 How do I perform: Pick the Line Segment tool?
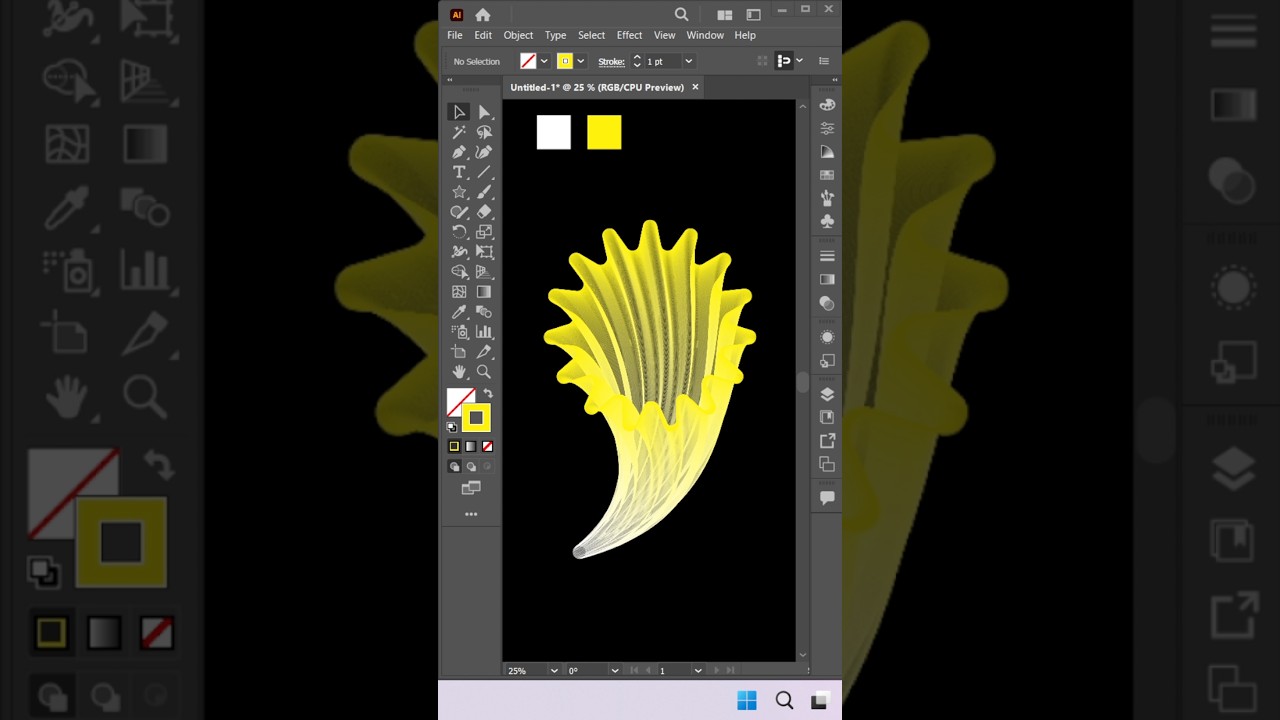pyautogui.click(x=484, y=172)
